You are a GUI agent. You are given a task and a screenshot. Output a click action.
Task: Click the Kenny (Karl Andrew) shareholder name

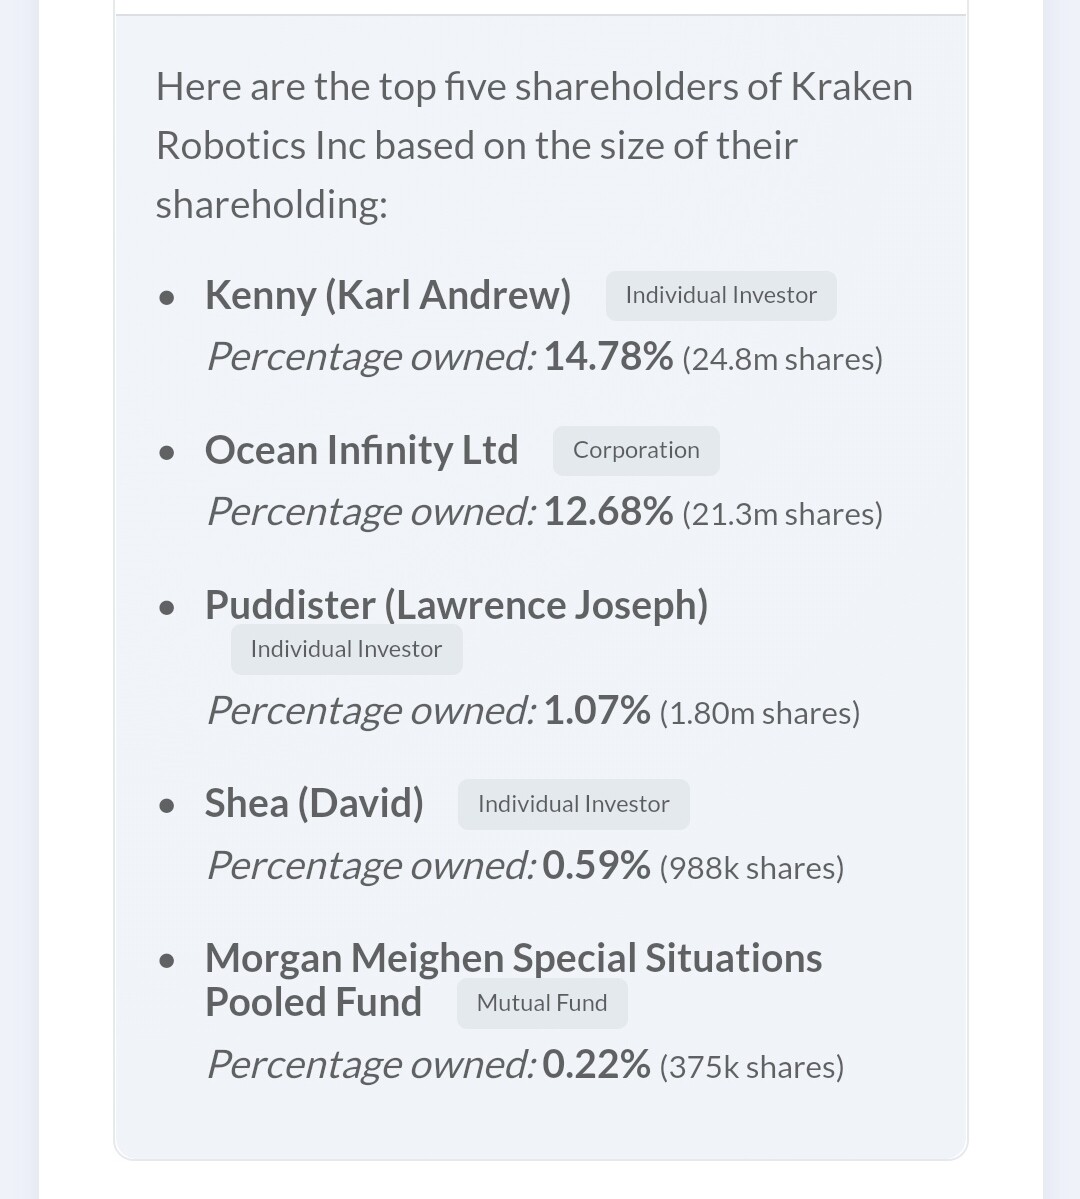(387, 296)
